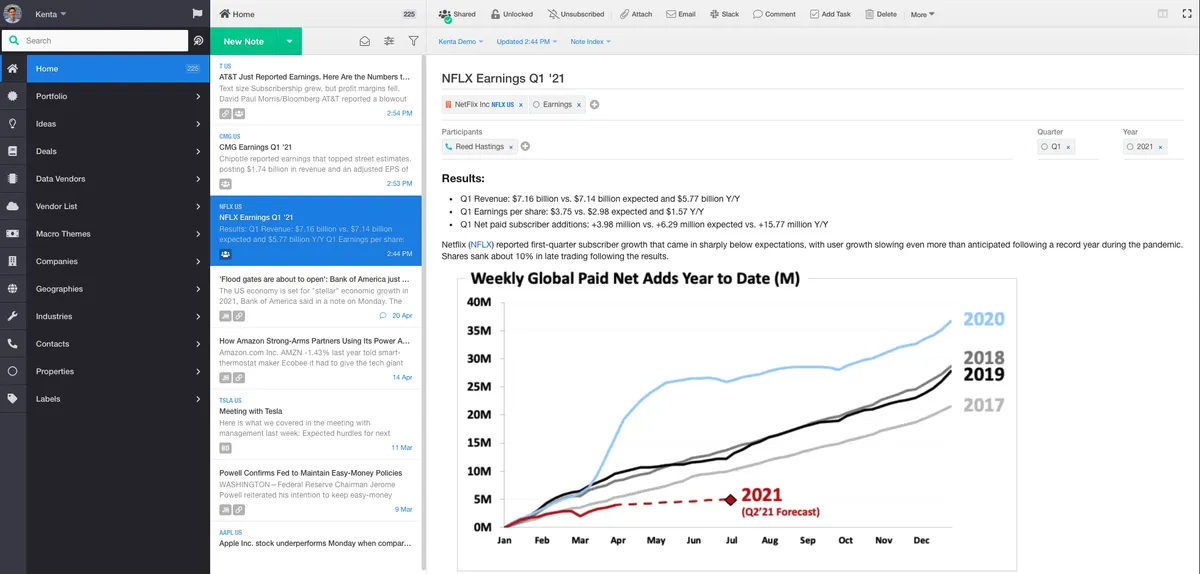Open the Note Index dropdown
The width and height of the screenshot is (1200, 574).
click(591, 41)
